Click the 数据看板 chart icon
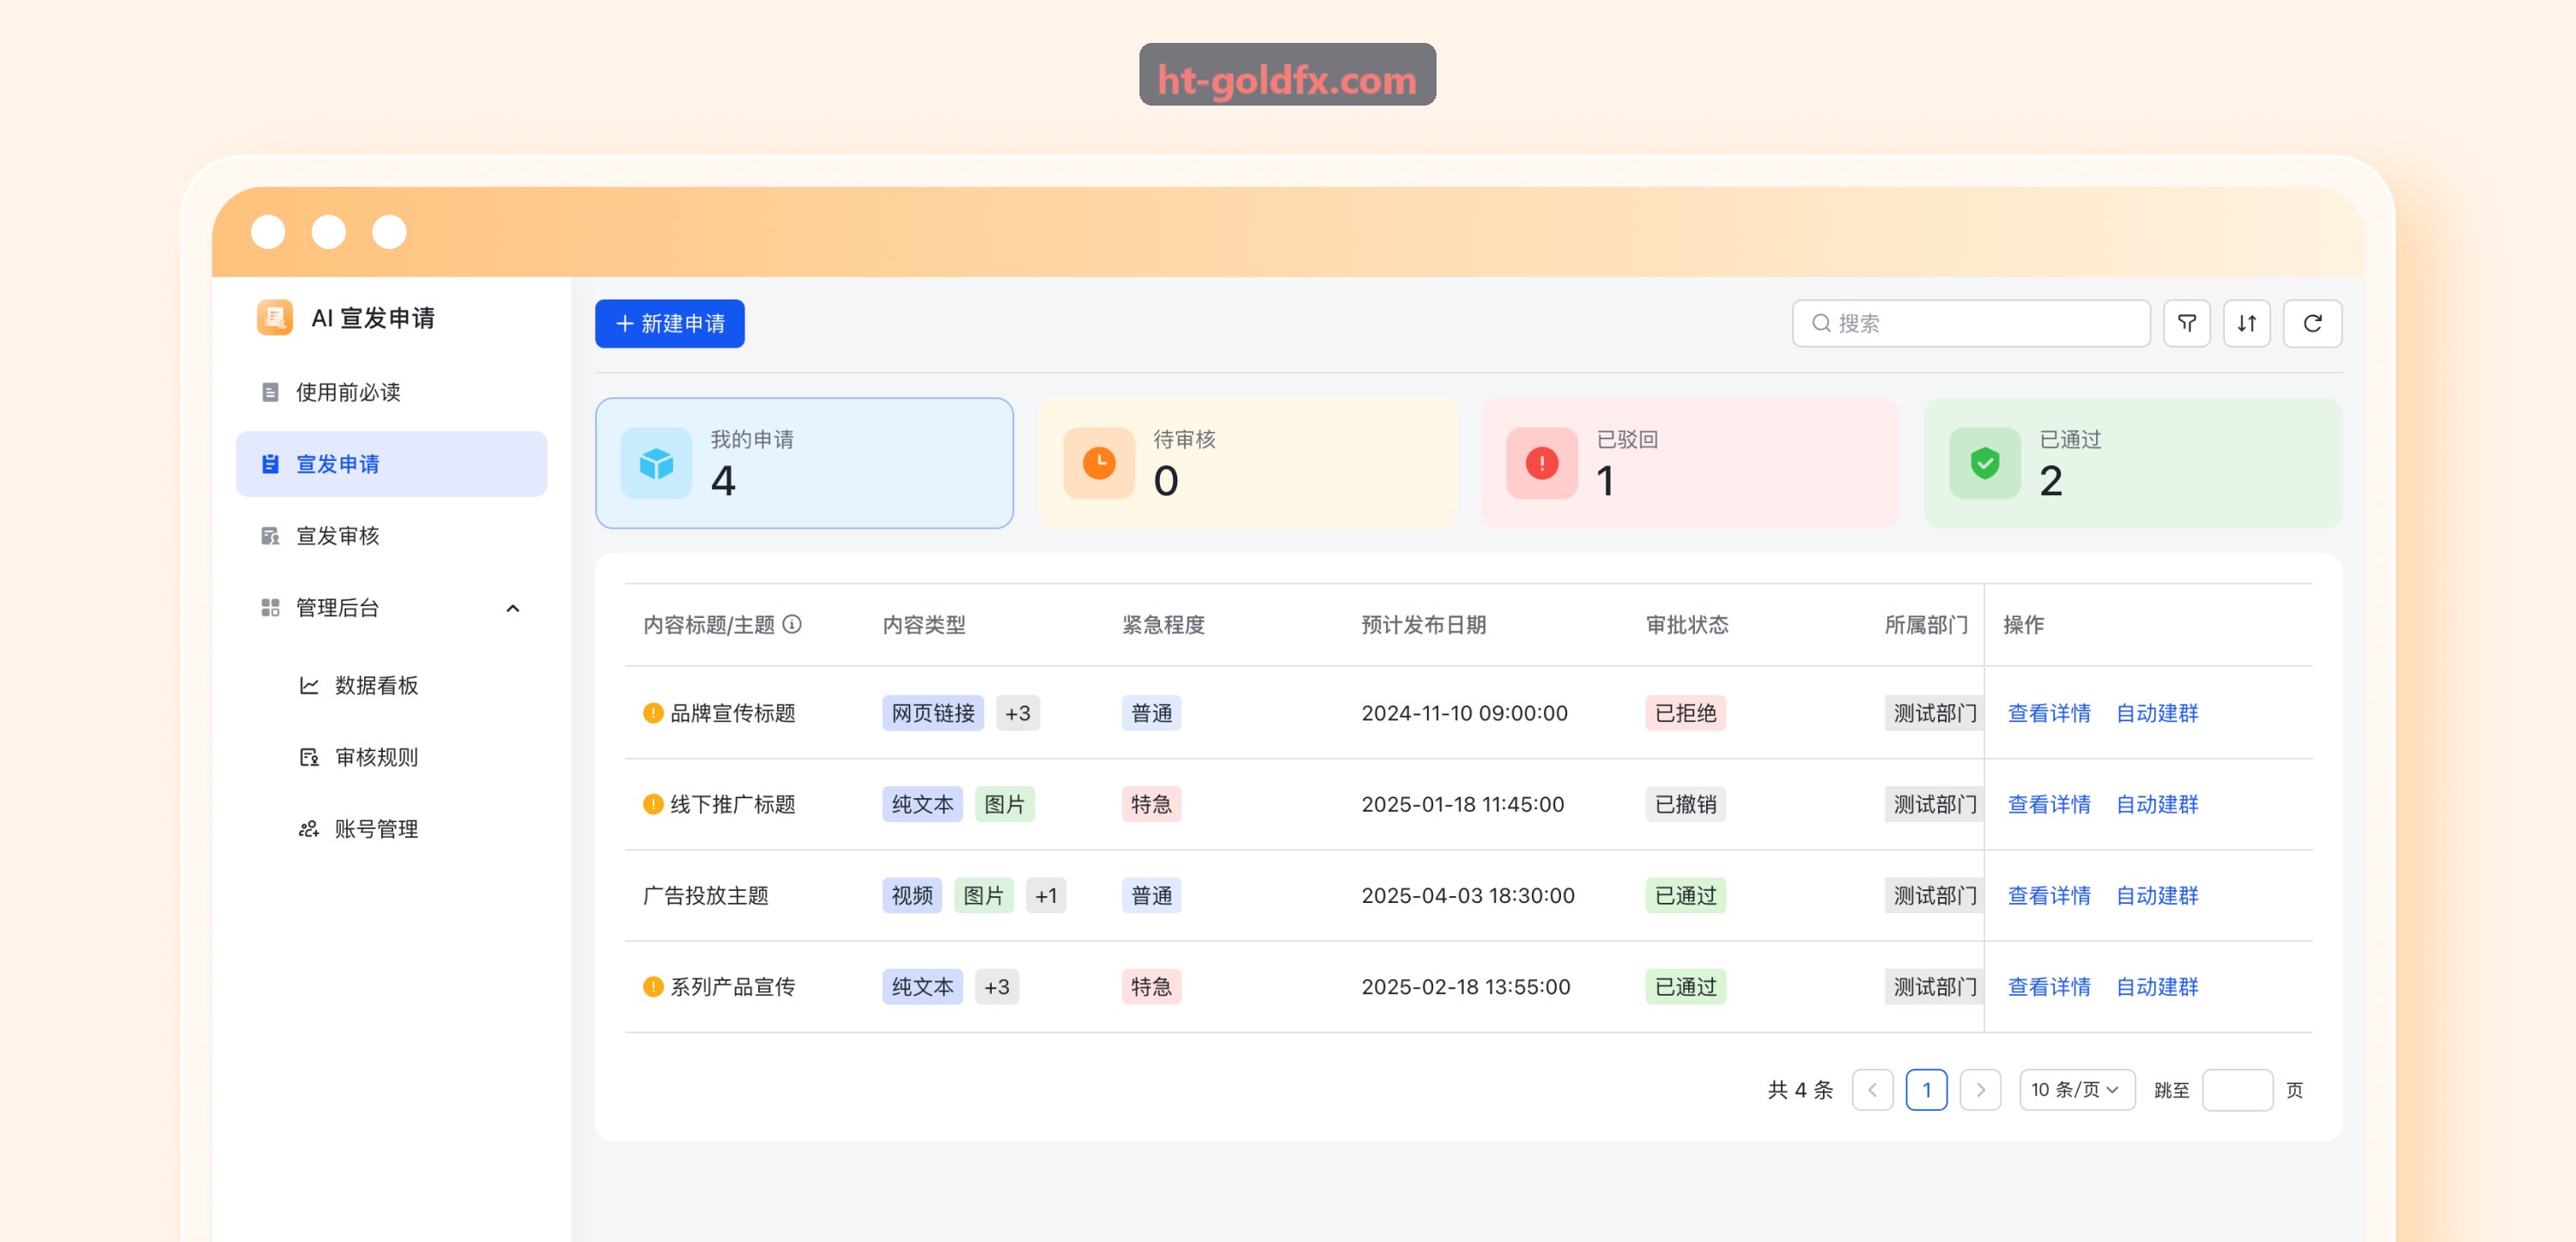Viewport: 2576px width, 1242px height. point(309,685)
